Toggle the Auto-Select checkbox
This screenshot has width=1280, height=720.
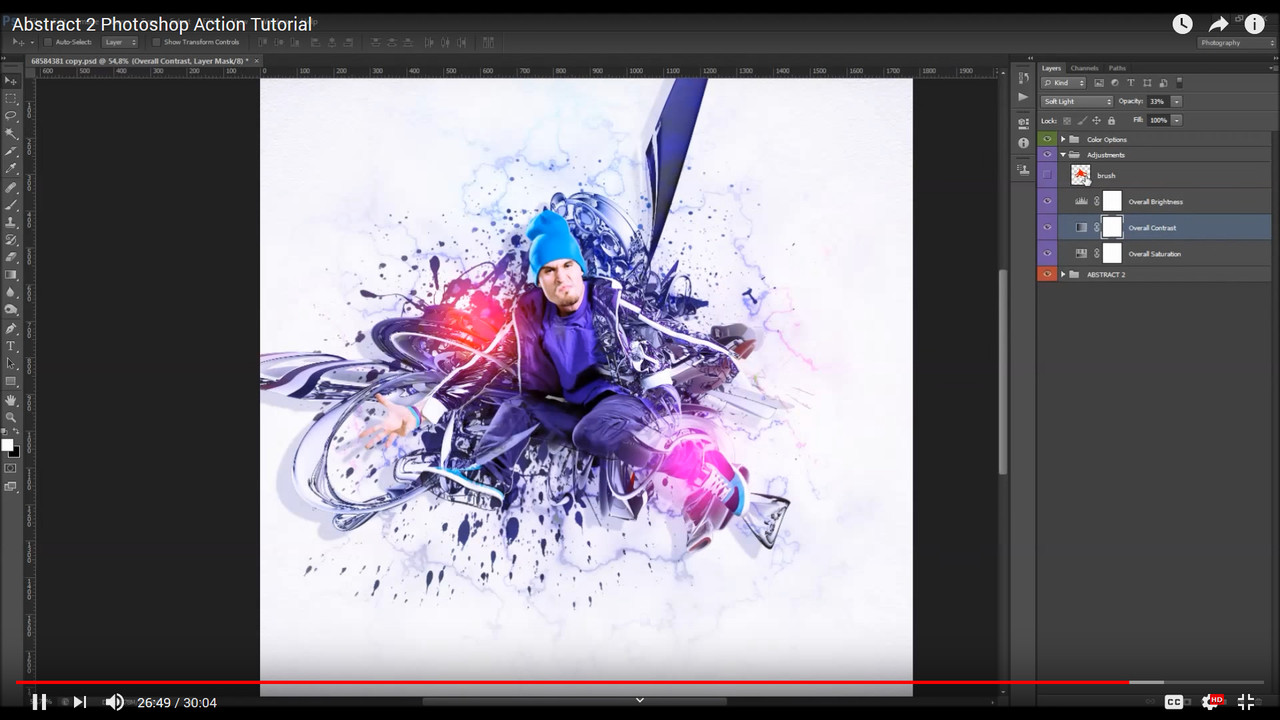(x=48, y=42)
